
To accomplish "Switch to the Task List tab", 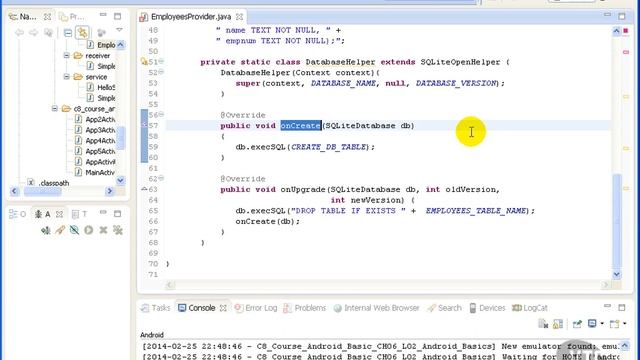I will tap(80, 214).
